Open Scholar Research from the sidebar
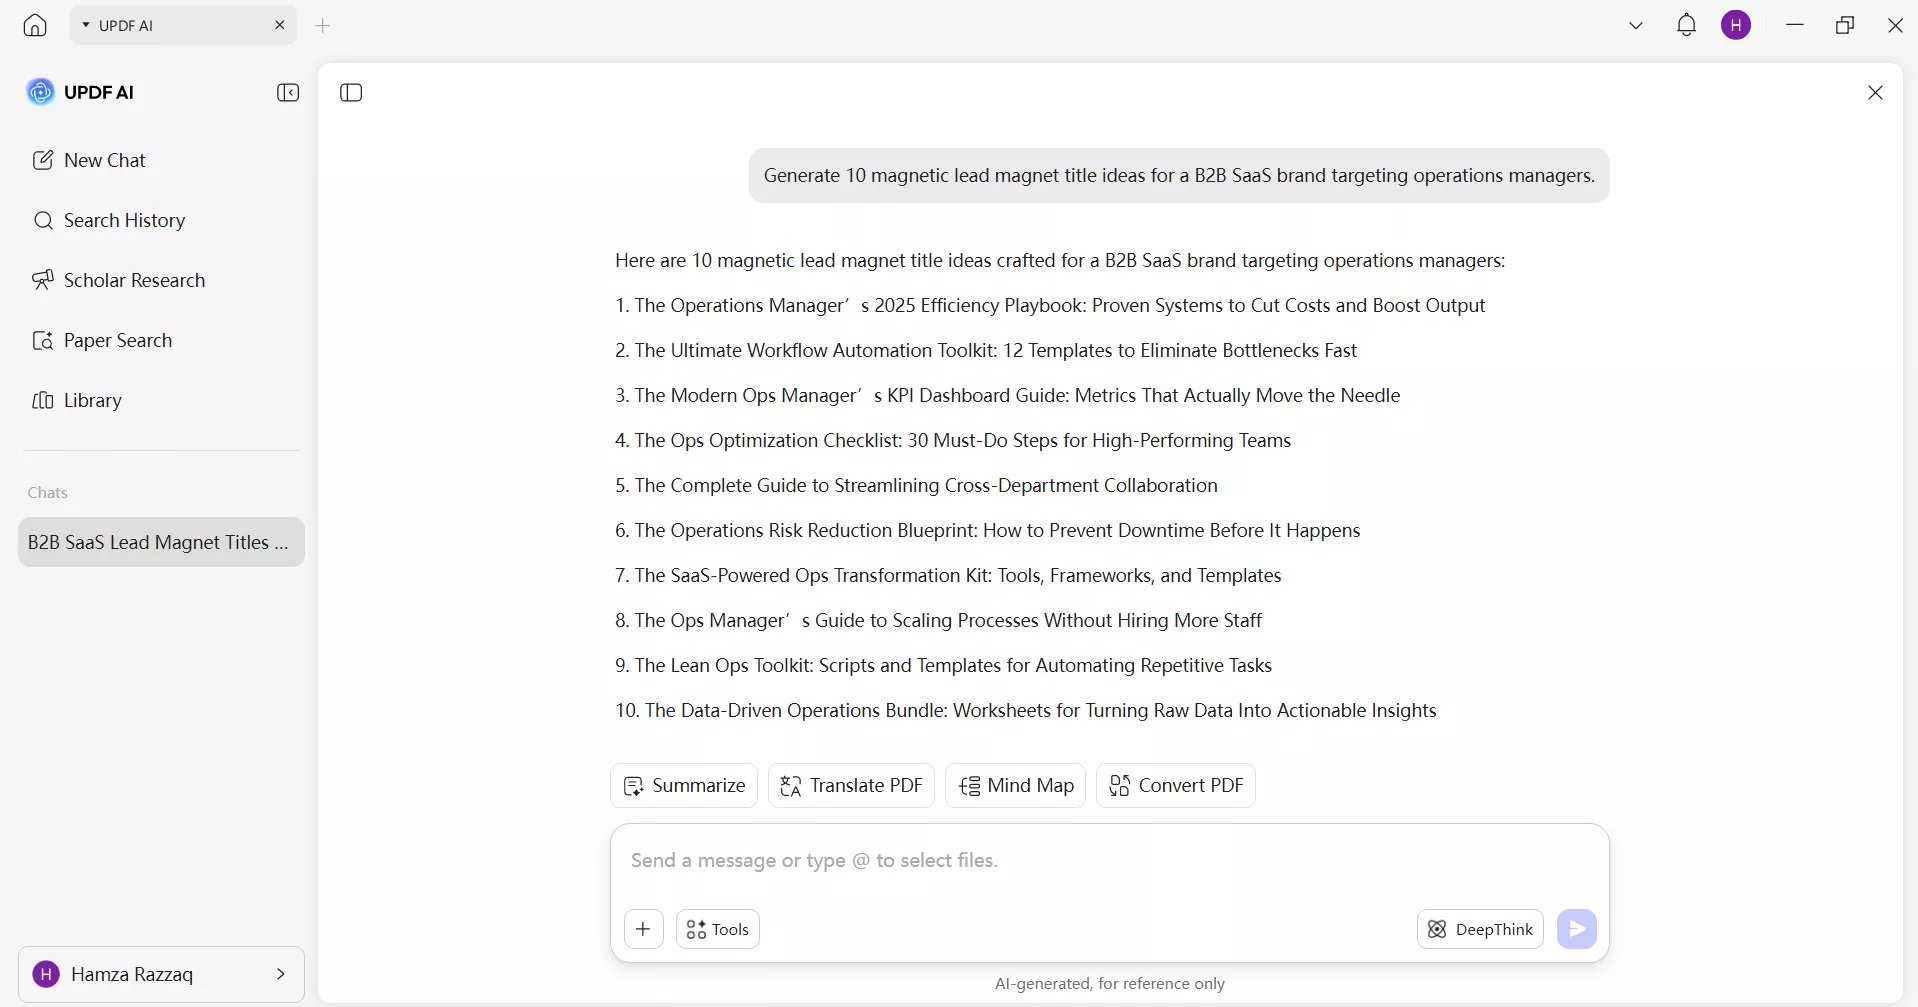The width and height of the screenshot is (1918, 1007). click(x=134, y=280)
